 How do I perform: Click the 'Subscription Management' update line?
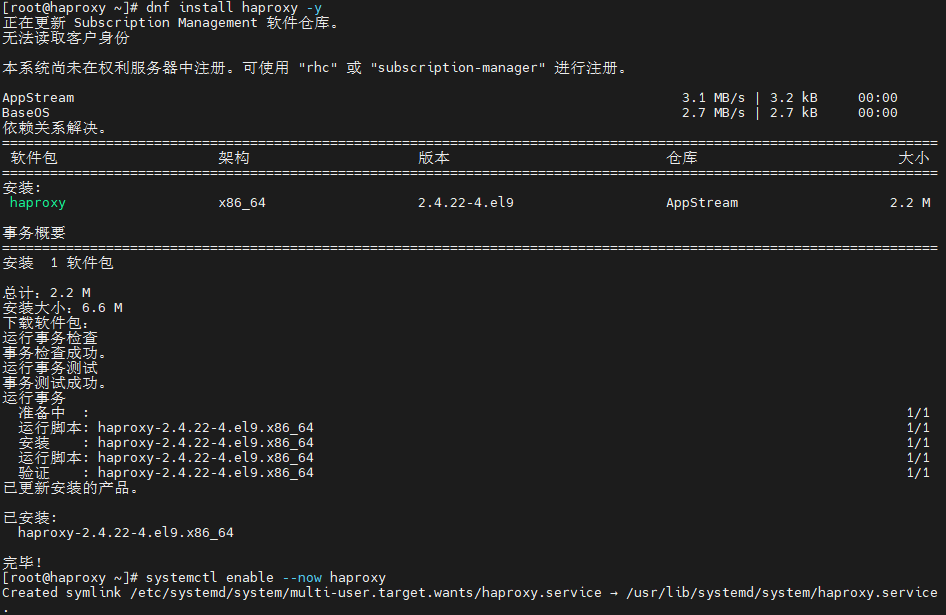[171, 23]
